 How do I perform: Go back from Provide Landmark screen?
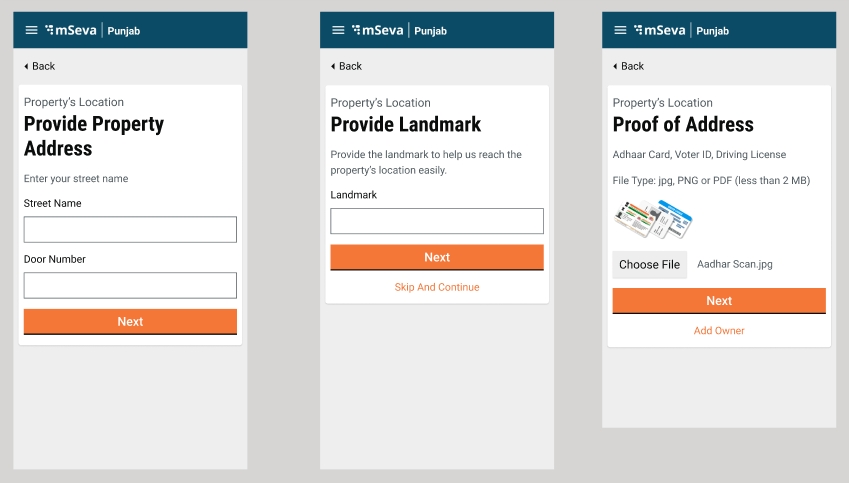pos(347,66)
